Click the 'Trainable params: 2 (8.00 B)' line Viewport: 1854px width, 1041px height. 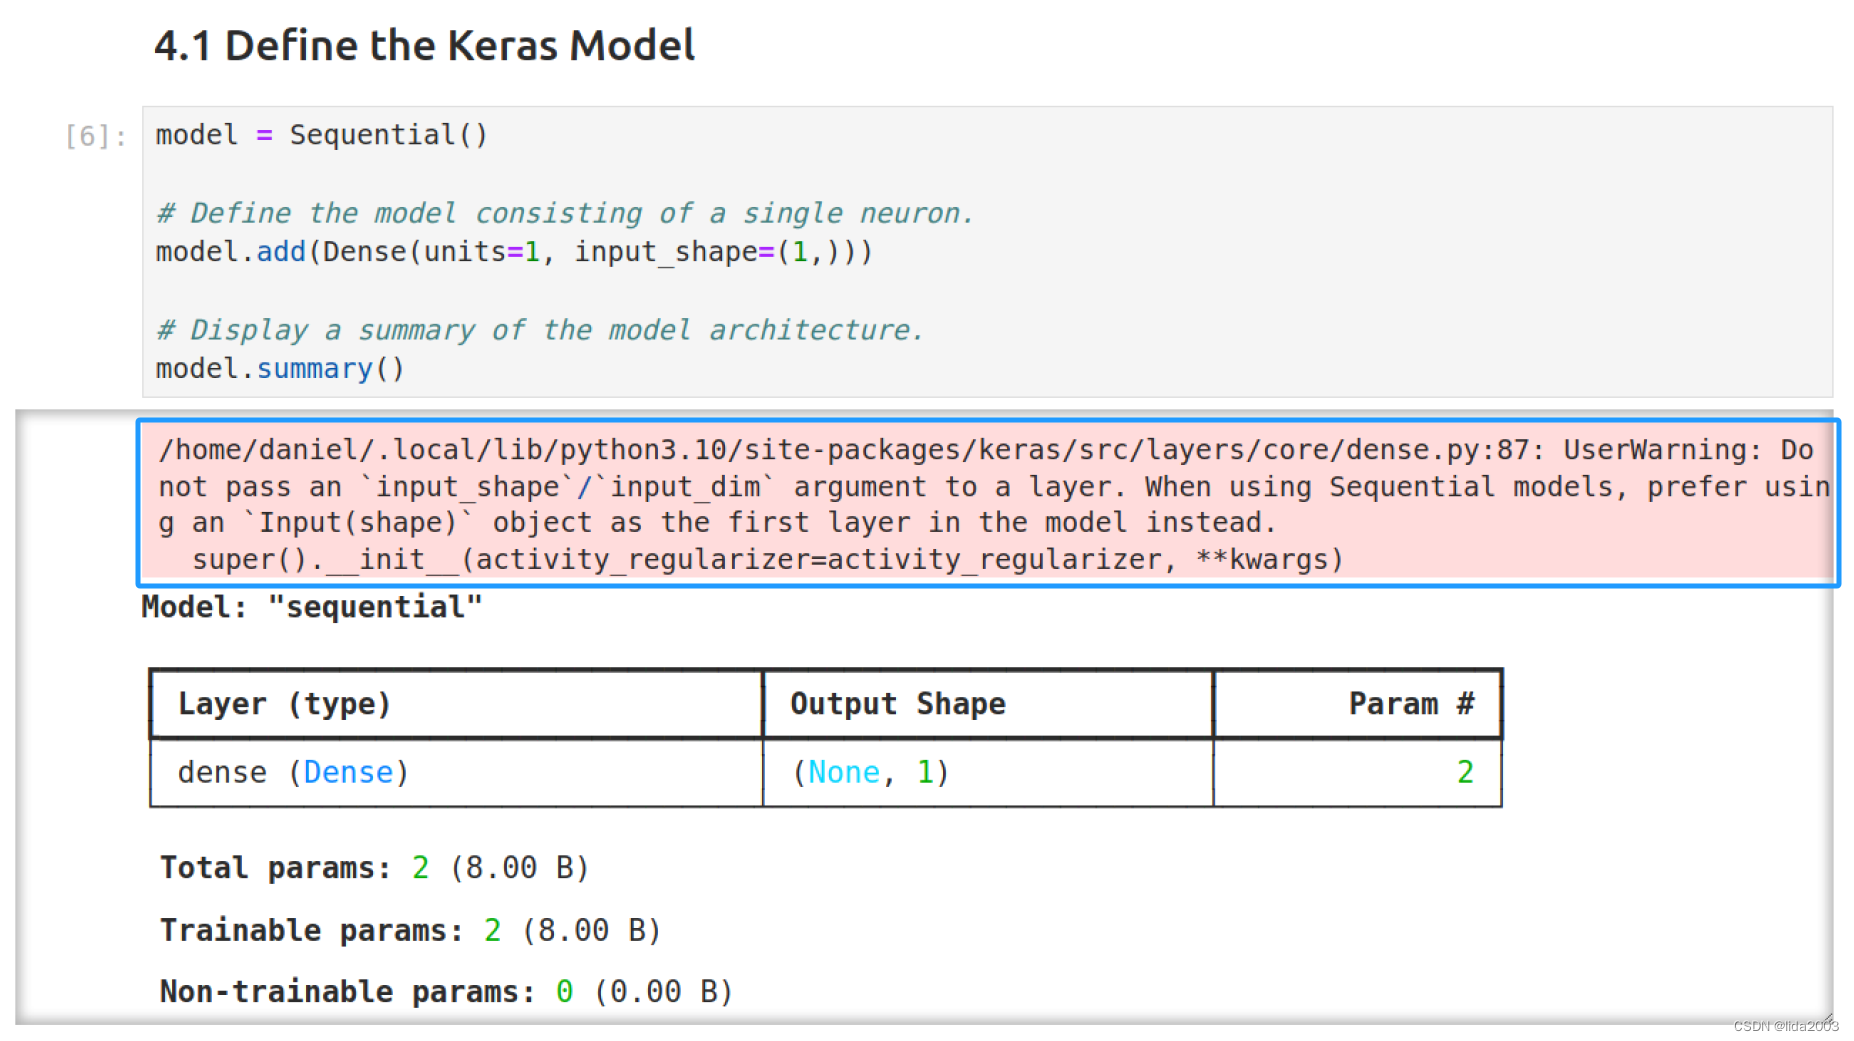411,930
